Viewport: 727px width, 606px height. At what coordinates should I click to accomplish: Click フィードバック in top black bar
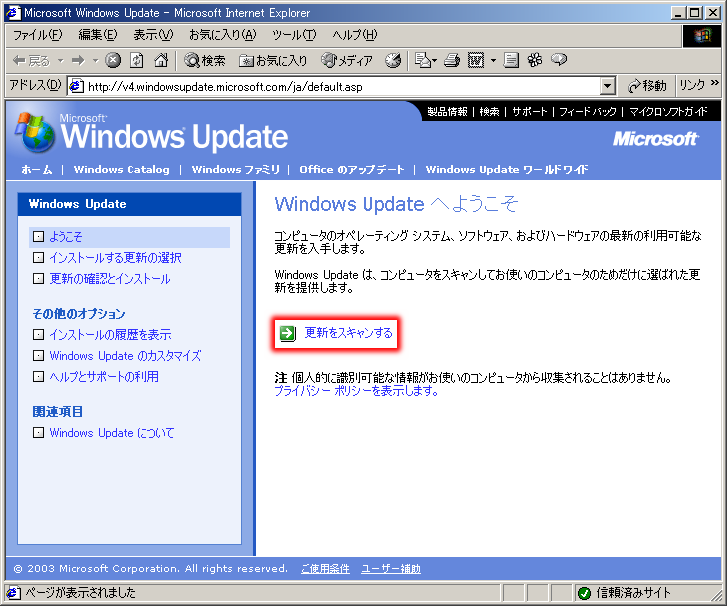(587, 112)
